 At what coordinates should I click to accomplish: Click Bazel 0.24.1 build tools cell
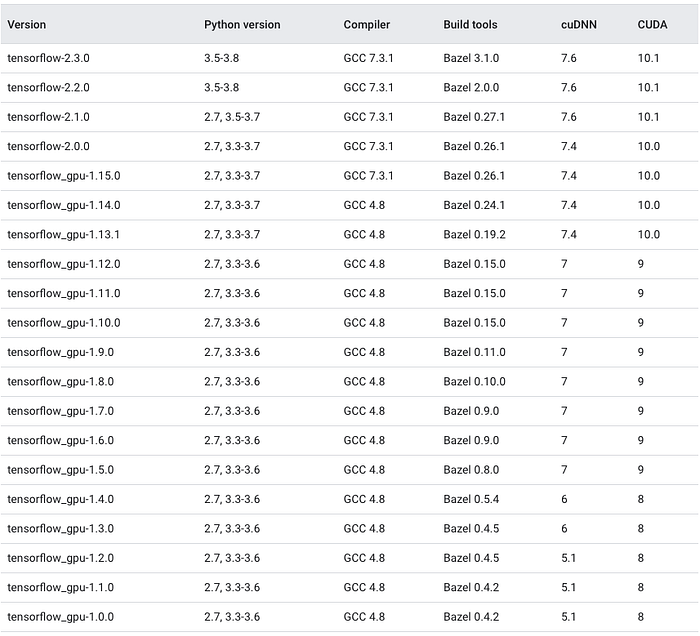pyautogui.click(x=474, y=205)
